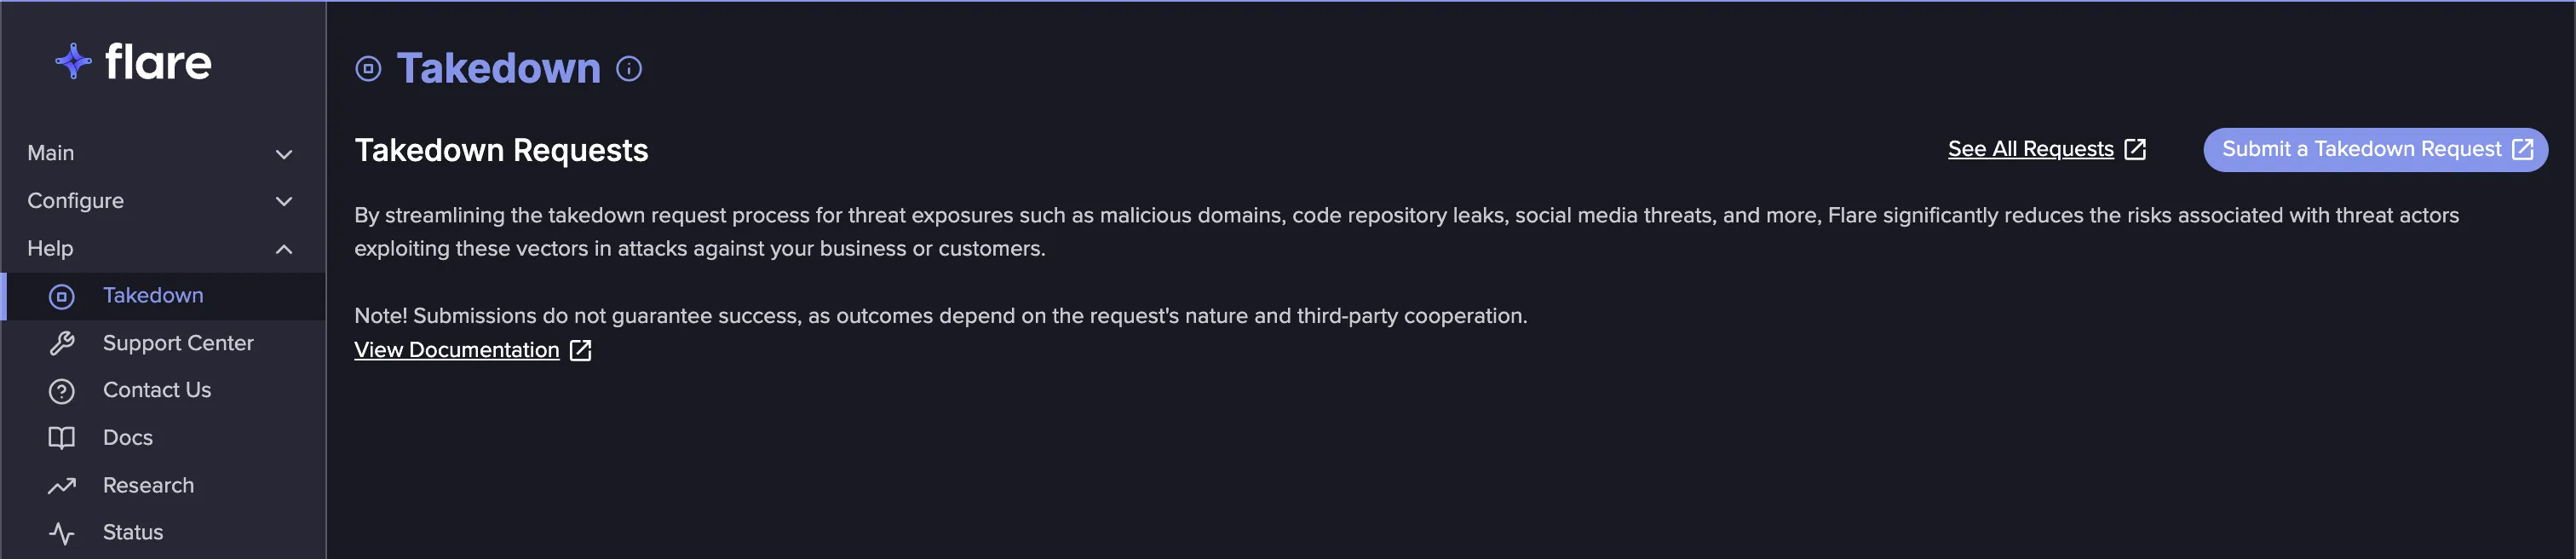Click the Research trending arrow icon
This screenshot has width=2576, height=559.
coord(62,486)
